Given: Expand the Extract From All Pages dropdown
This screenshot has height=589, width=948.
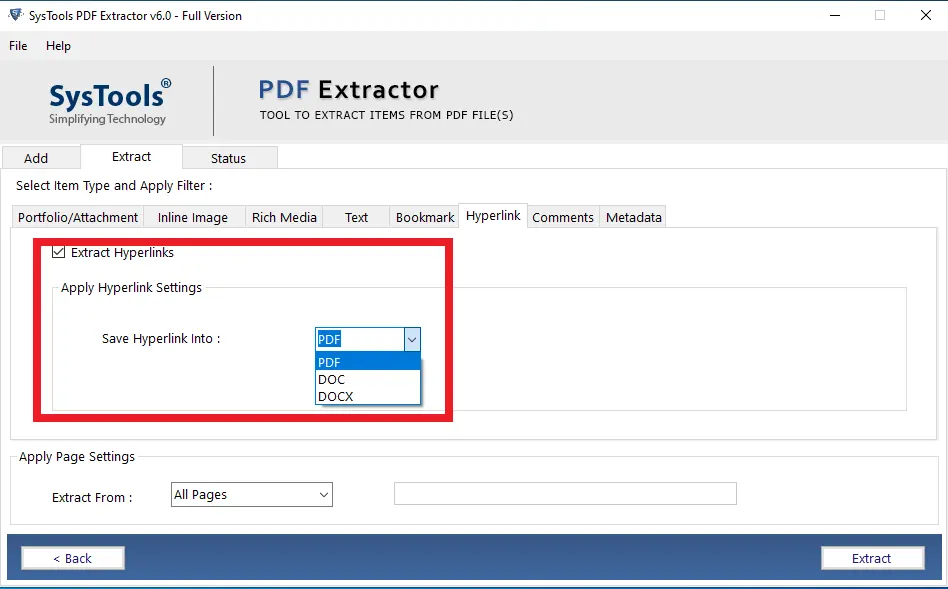Looking at the screenshot, I should (252, 495).
